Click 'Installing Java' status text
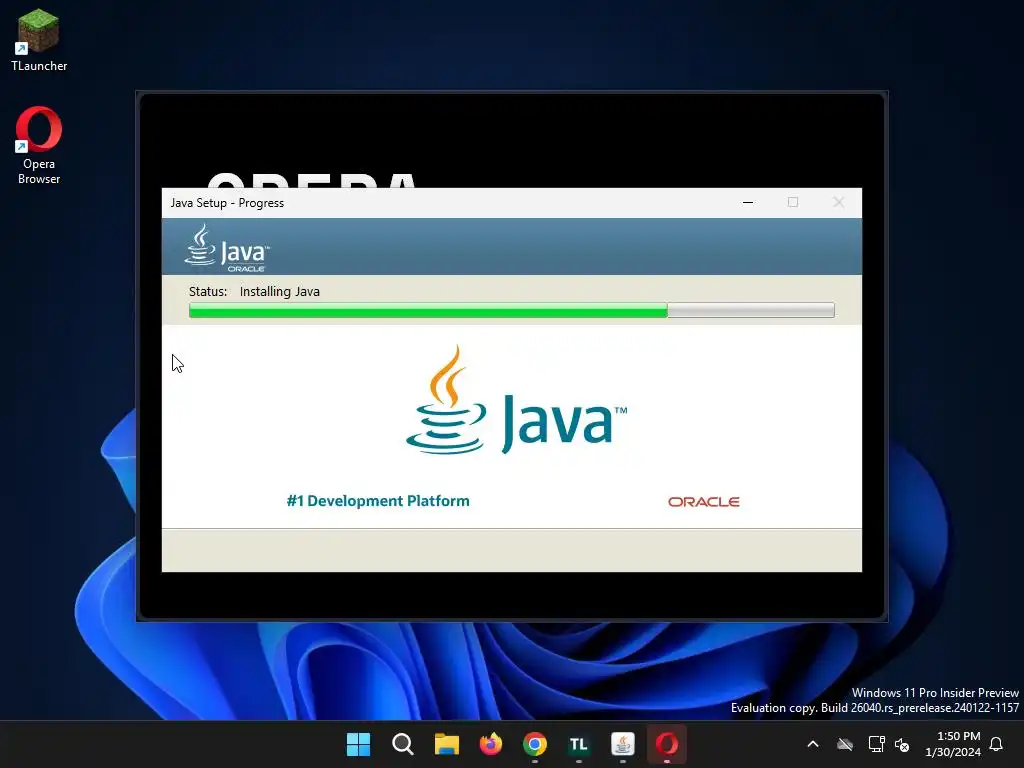Screen dimensions: 1024x768 click(280, 291)
